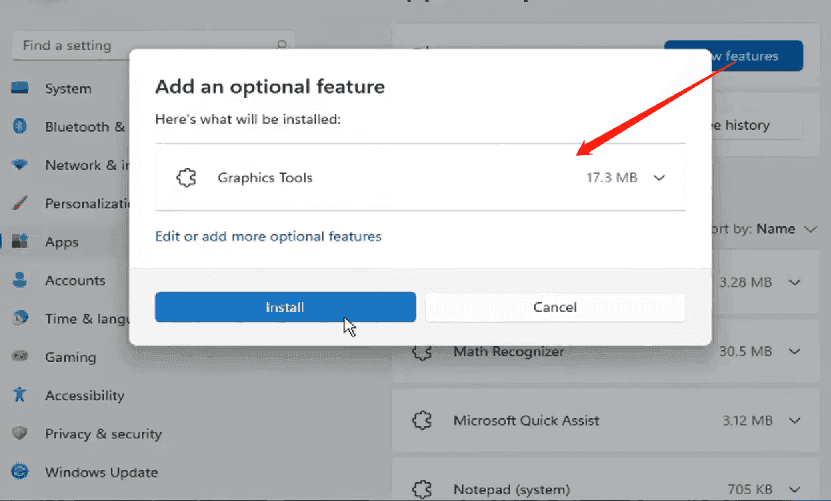Open the Sort by Name dropdown
Screen dimensions: 831x501
coord(764,228)
